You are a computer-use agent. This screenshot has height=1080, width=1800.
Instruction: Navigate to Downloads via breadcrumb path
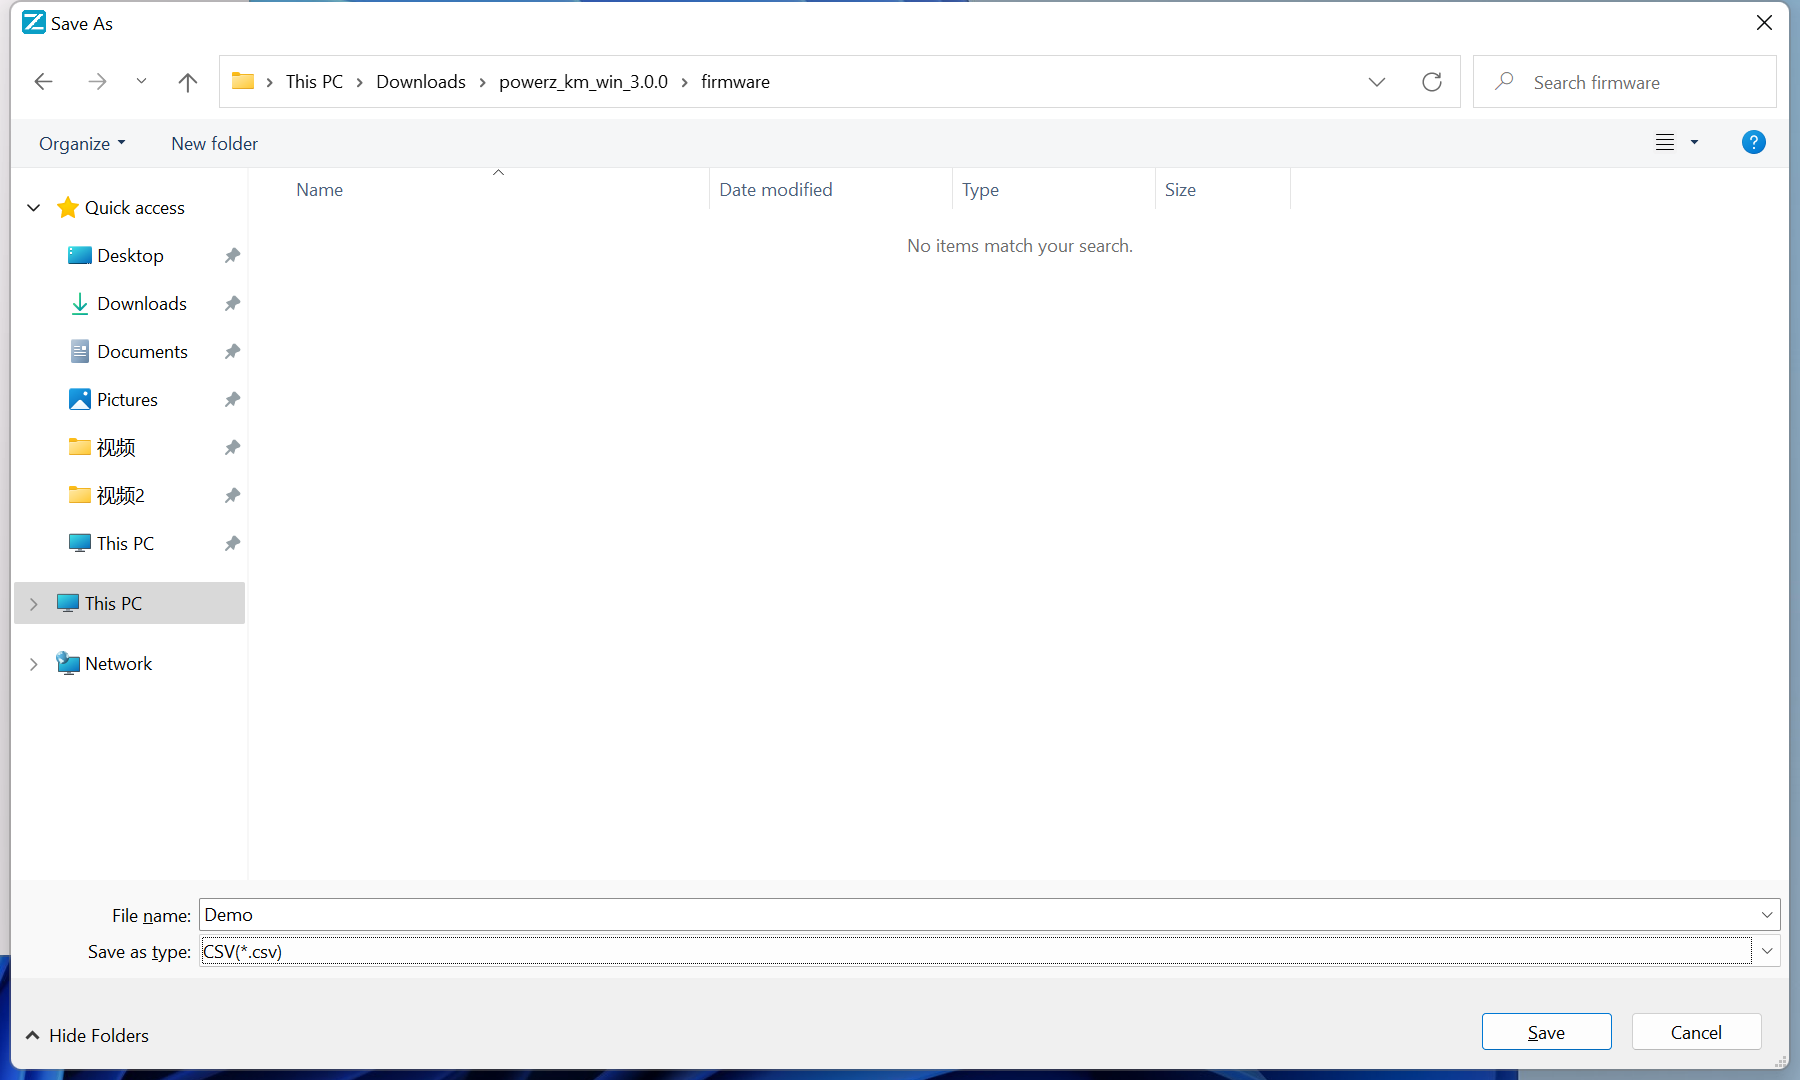coord(420,81)
